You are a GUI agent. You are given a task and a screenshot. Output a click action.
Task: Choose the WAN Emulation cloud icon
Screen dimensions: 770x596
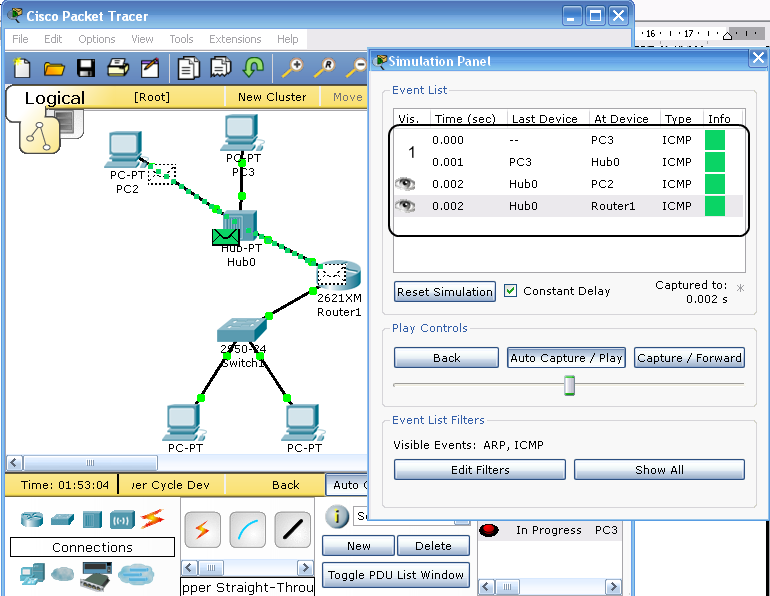pos(63,573)
